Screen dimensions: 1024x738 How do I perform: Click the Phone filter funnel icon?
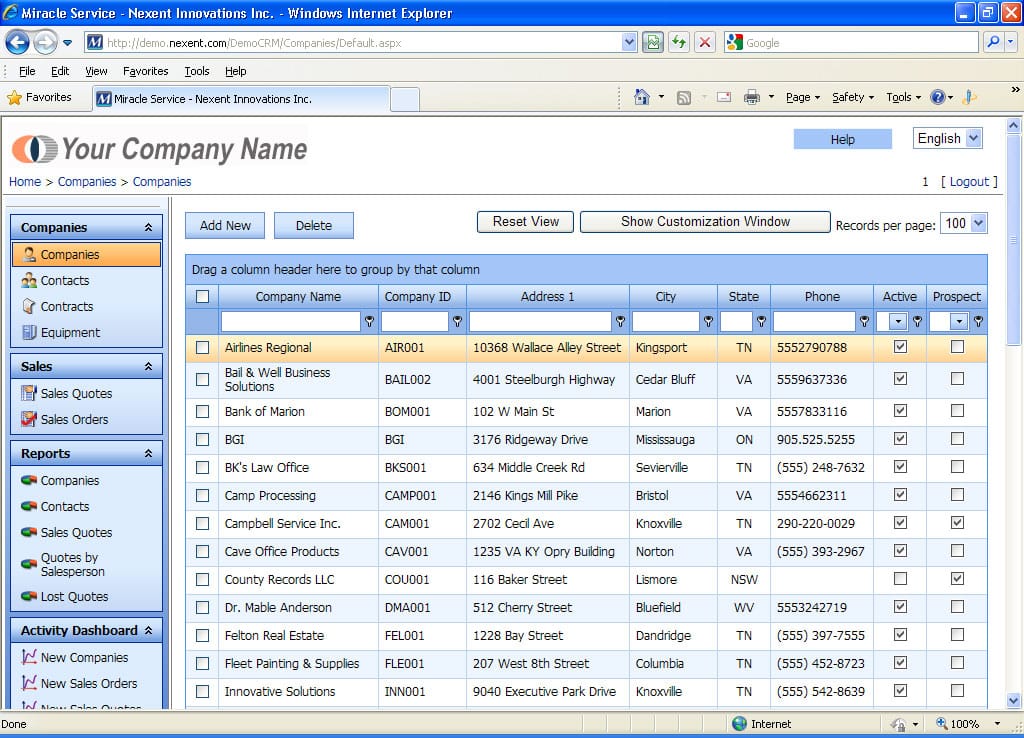[865, 321]
